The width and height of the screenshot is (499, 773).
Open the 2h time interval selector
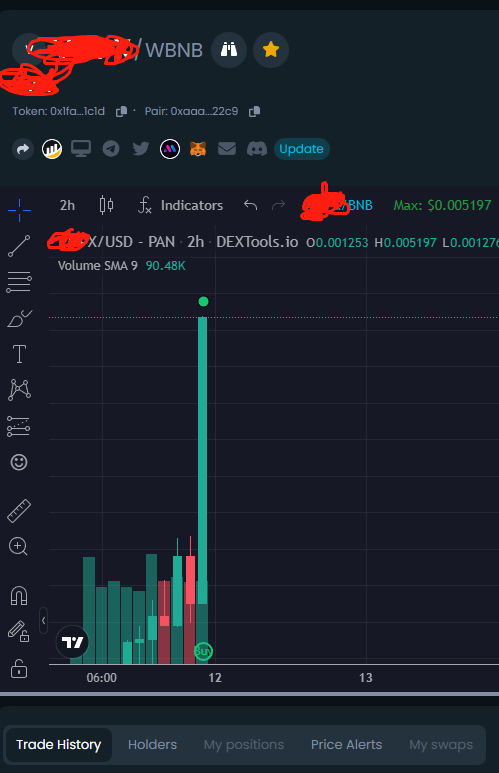tap(67, 205)
